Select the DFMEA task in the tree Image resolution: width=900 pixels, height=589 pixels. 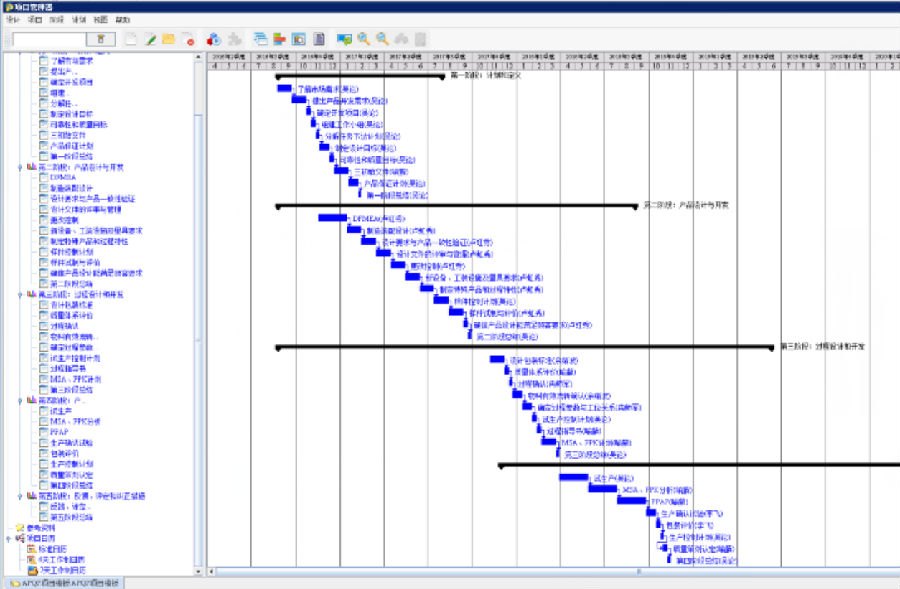click(62, 177)
